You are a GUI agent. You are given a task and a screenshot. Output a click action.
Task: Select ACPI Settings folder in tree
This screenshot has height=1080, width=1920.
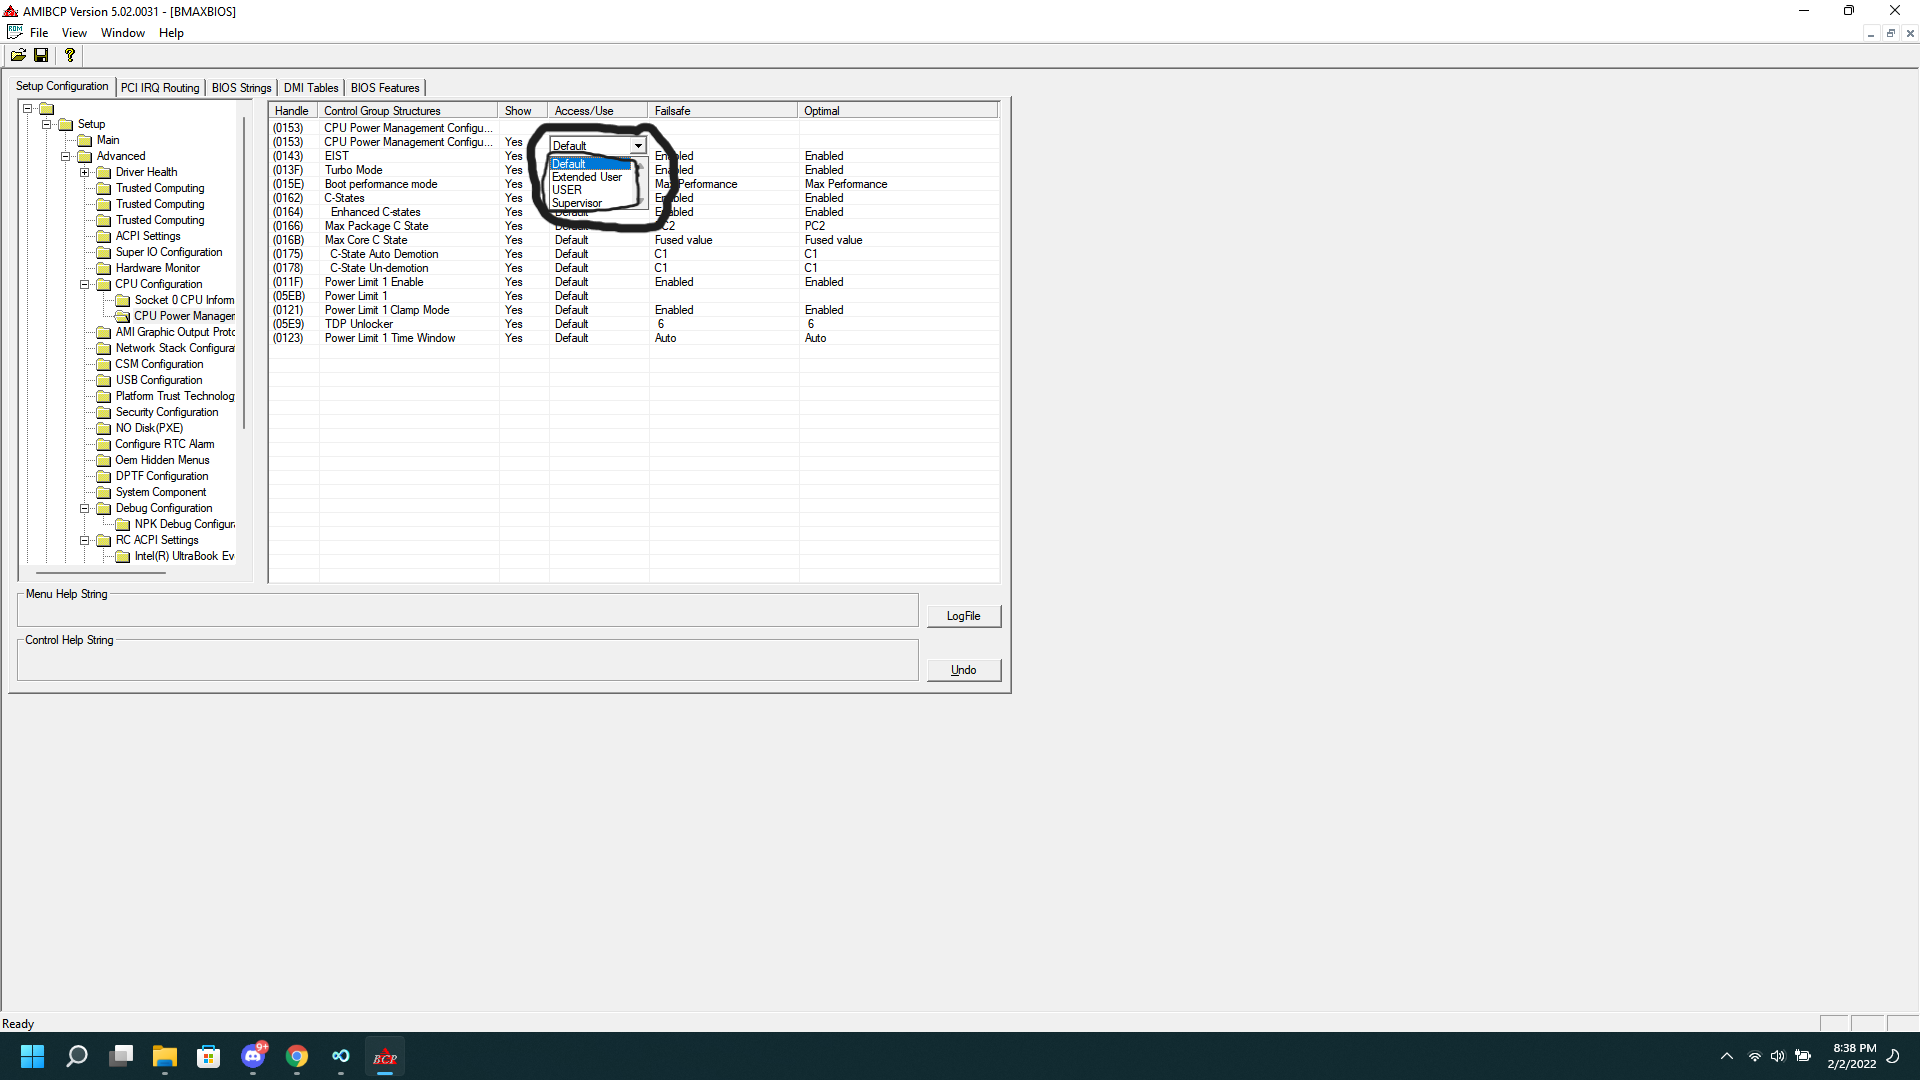(148, 236)
